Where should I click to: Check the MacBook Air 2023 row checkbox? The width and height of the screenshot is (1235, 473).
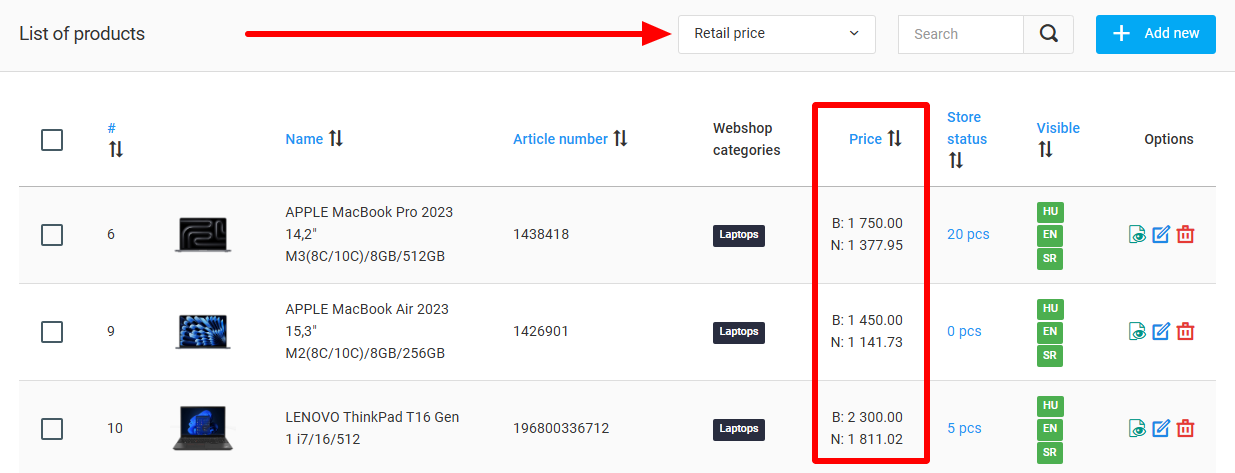[52, 331]
